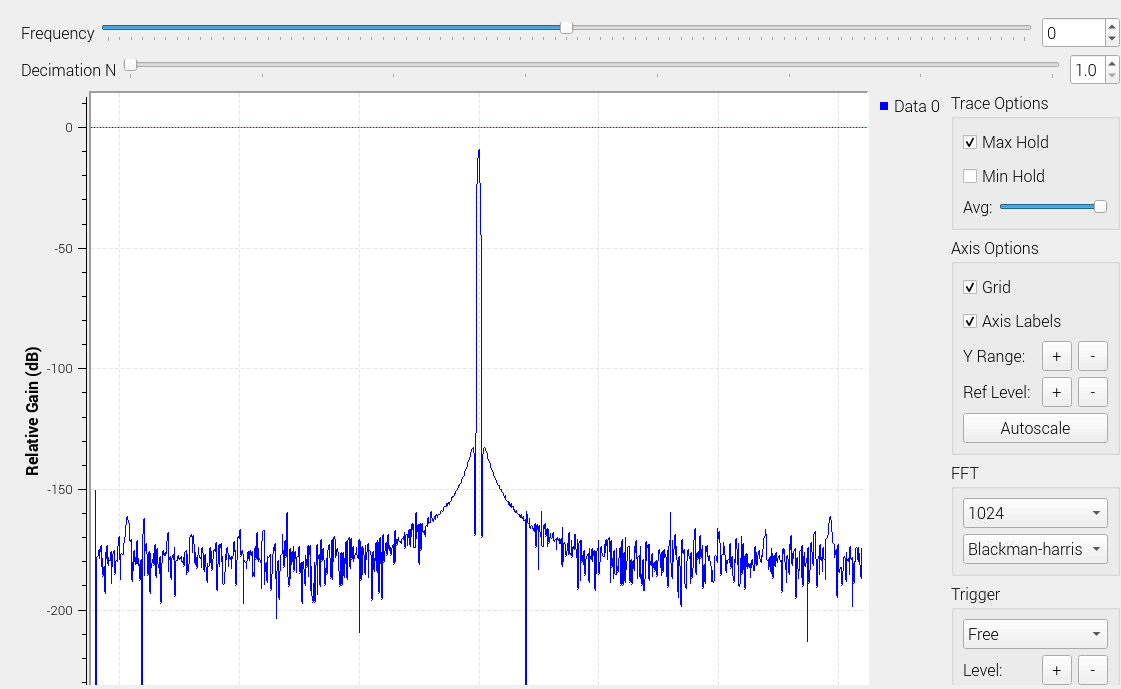This screenshot has width=1121, height=689.
Task: Disable the Max Hold checkbox
Action: (970, 142)
